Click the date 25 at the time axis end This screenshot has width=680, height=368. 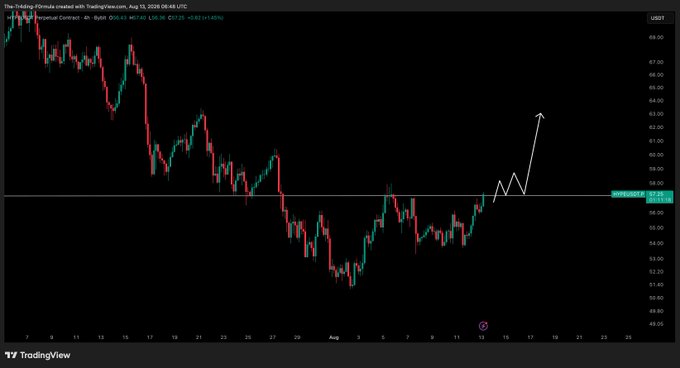(x=628, y=337)
